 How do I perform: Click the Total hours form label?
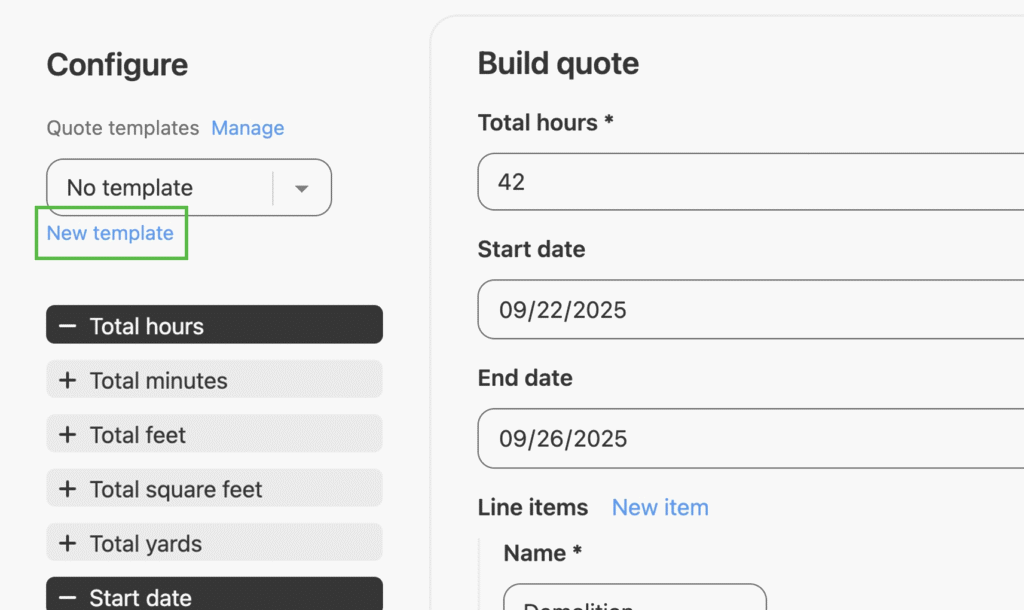[x=545, y=123]
